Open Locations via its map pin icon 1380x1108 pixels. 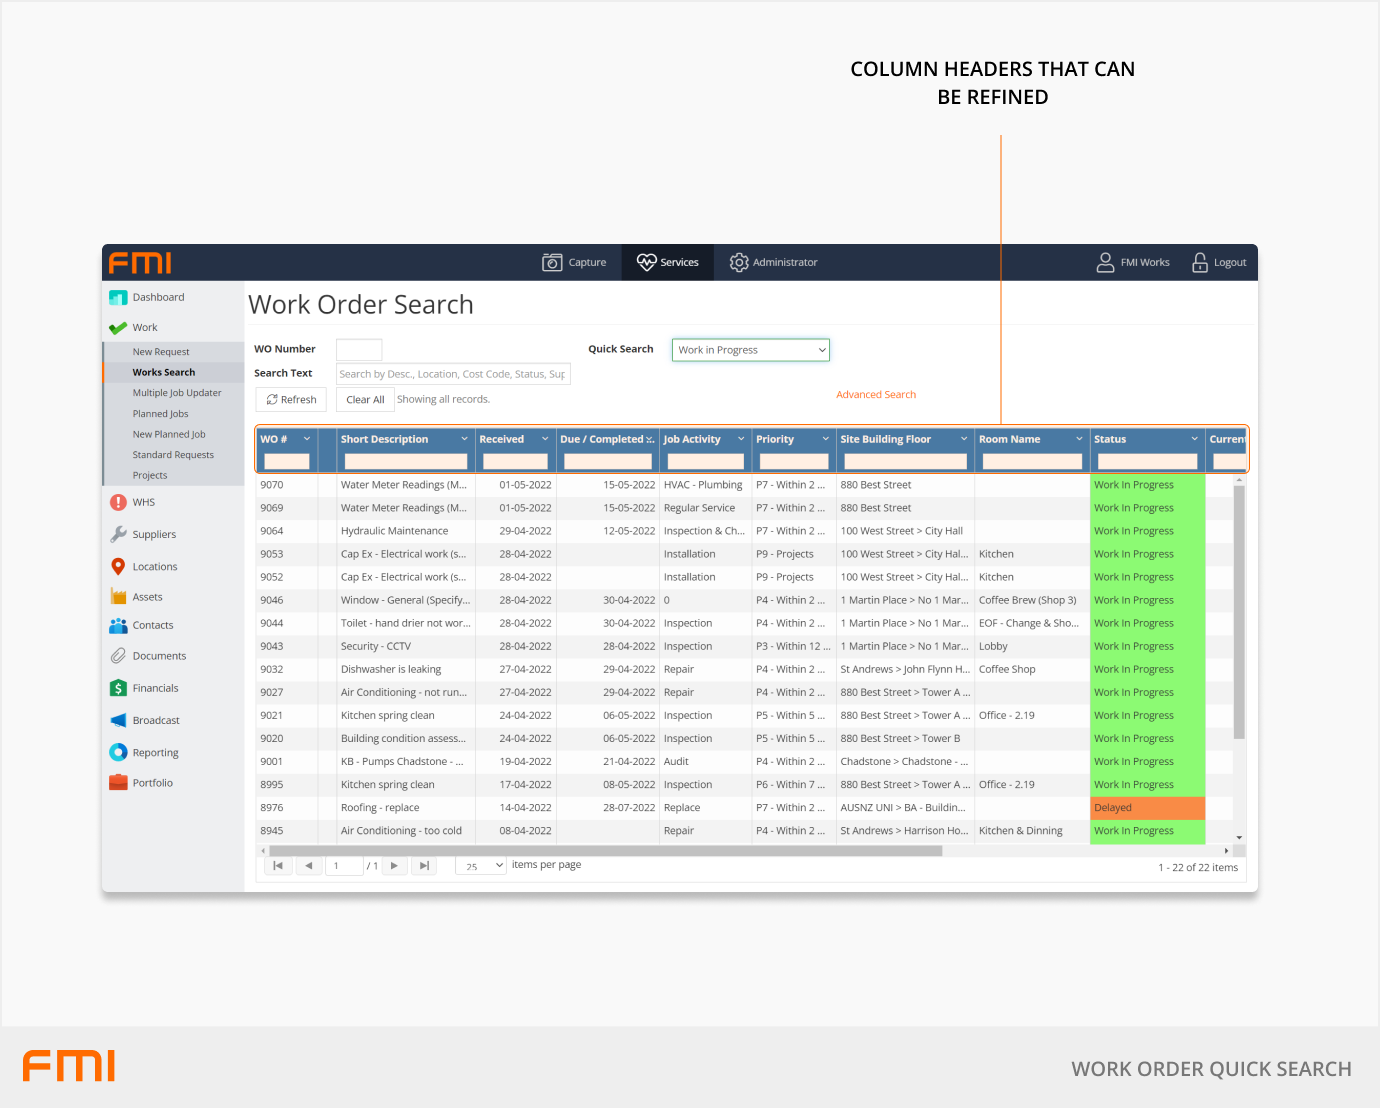(118, 567)
